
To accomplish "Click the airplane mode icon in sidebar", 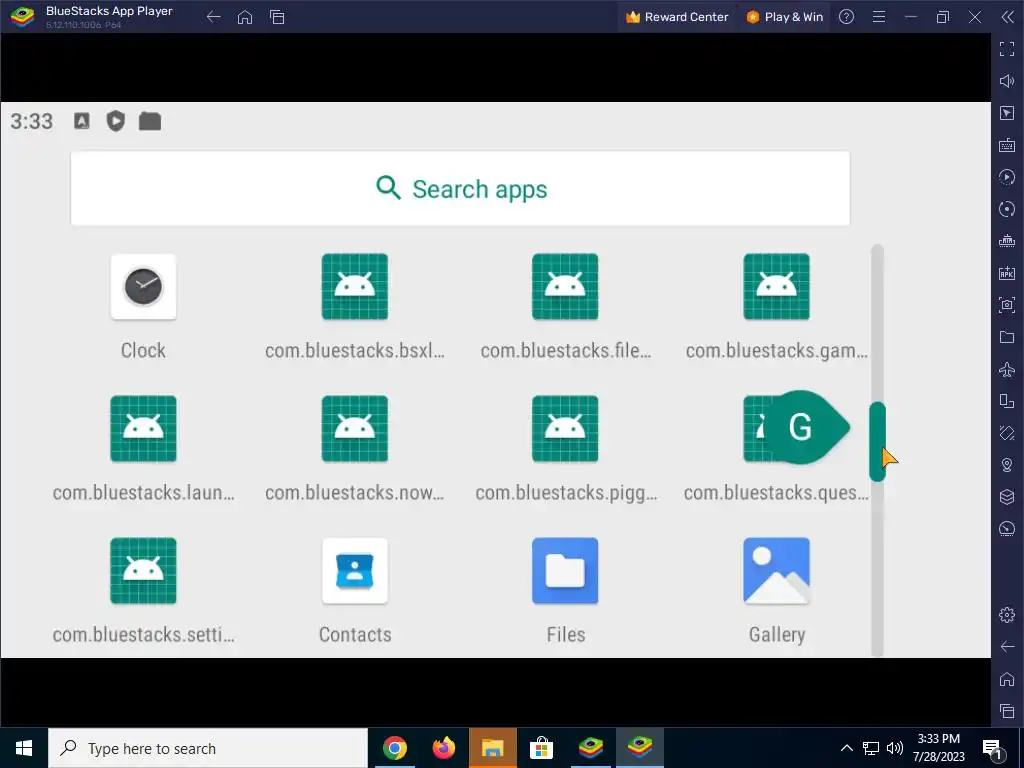I will click(1007, 369).
